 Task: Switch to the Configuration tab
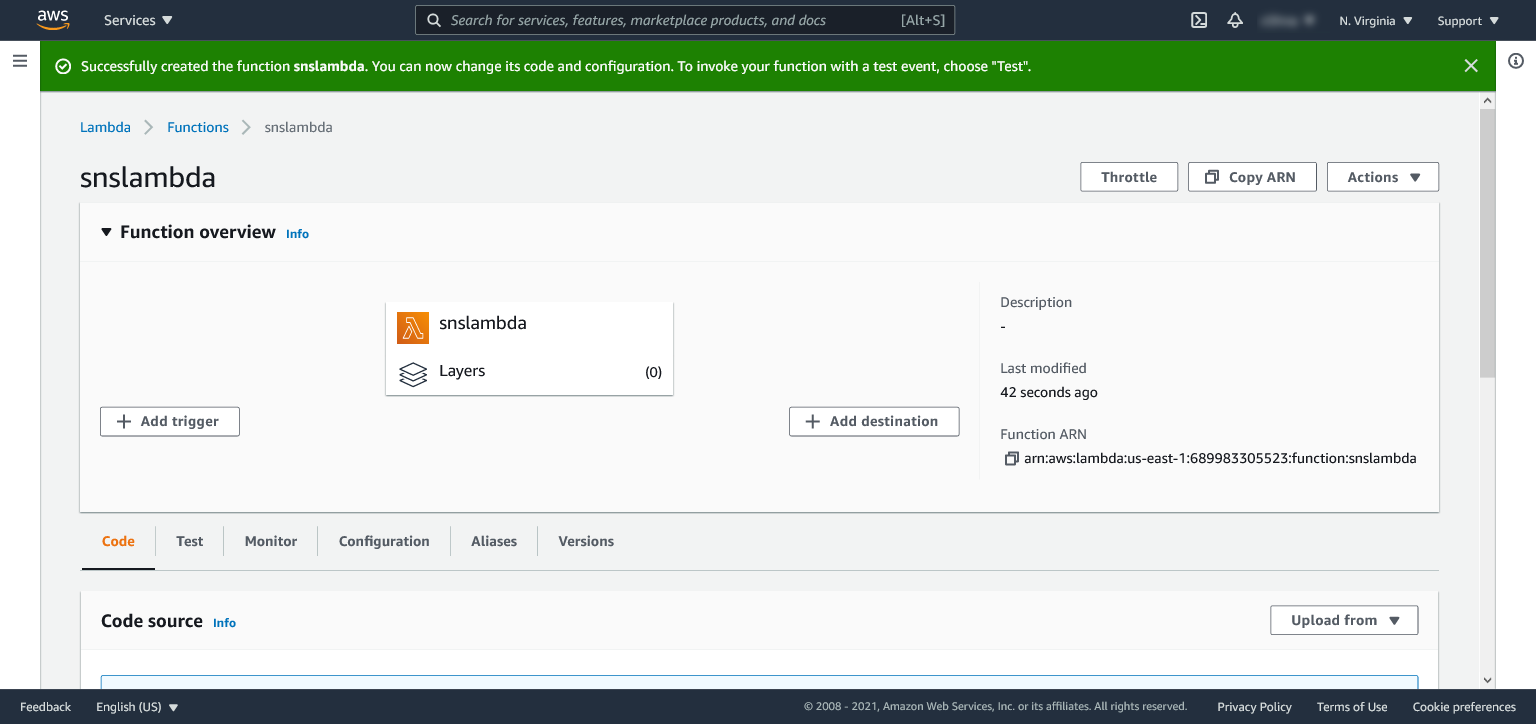pyautogui.click(x=384, y=541)
